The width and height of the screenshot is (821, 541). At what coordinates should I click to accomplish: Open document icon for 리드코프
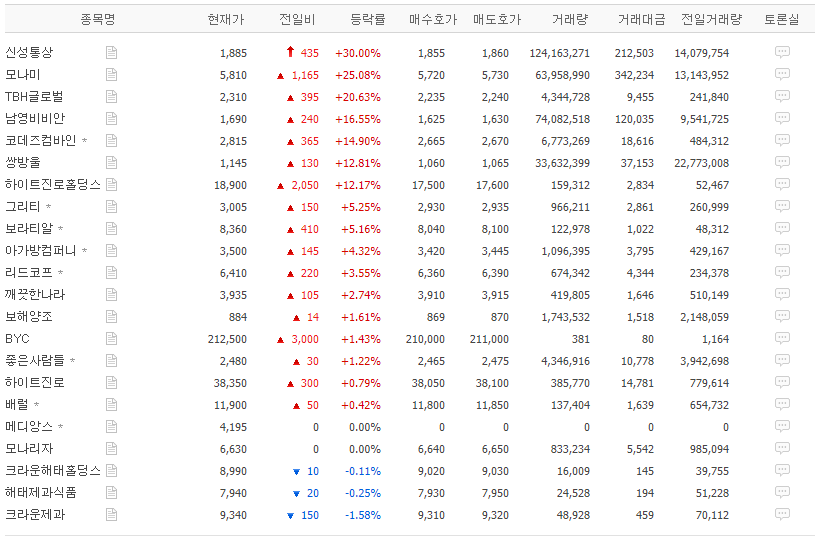[x=112, y=272]
